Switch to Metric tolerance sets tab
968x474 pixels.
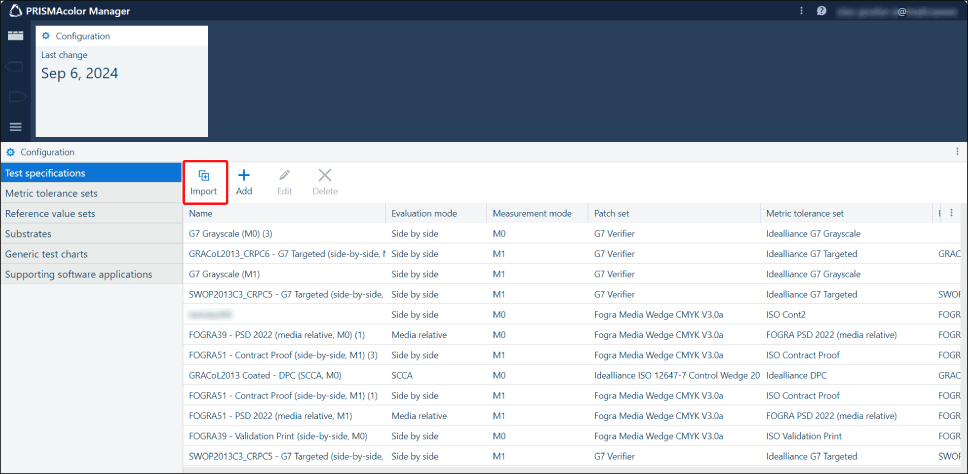(x=52, y=193)
